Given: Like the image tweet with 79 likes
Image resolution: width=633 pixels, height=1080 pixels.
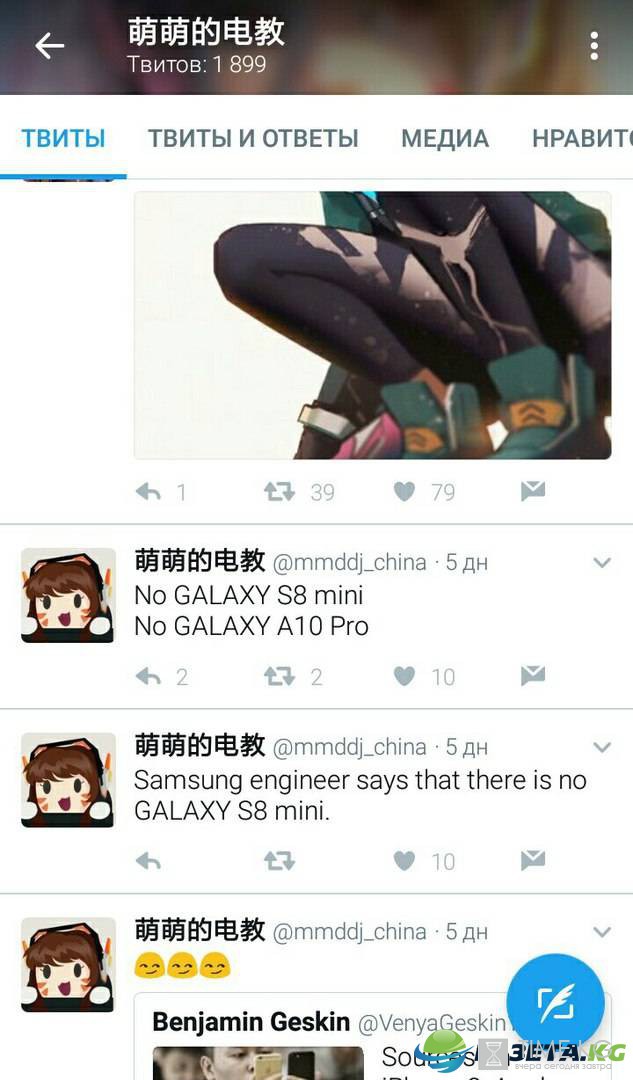Looking at the screenshot, I should click(x=404, y=491).
